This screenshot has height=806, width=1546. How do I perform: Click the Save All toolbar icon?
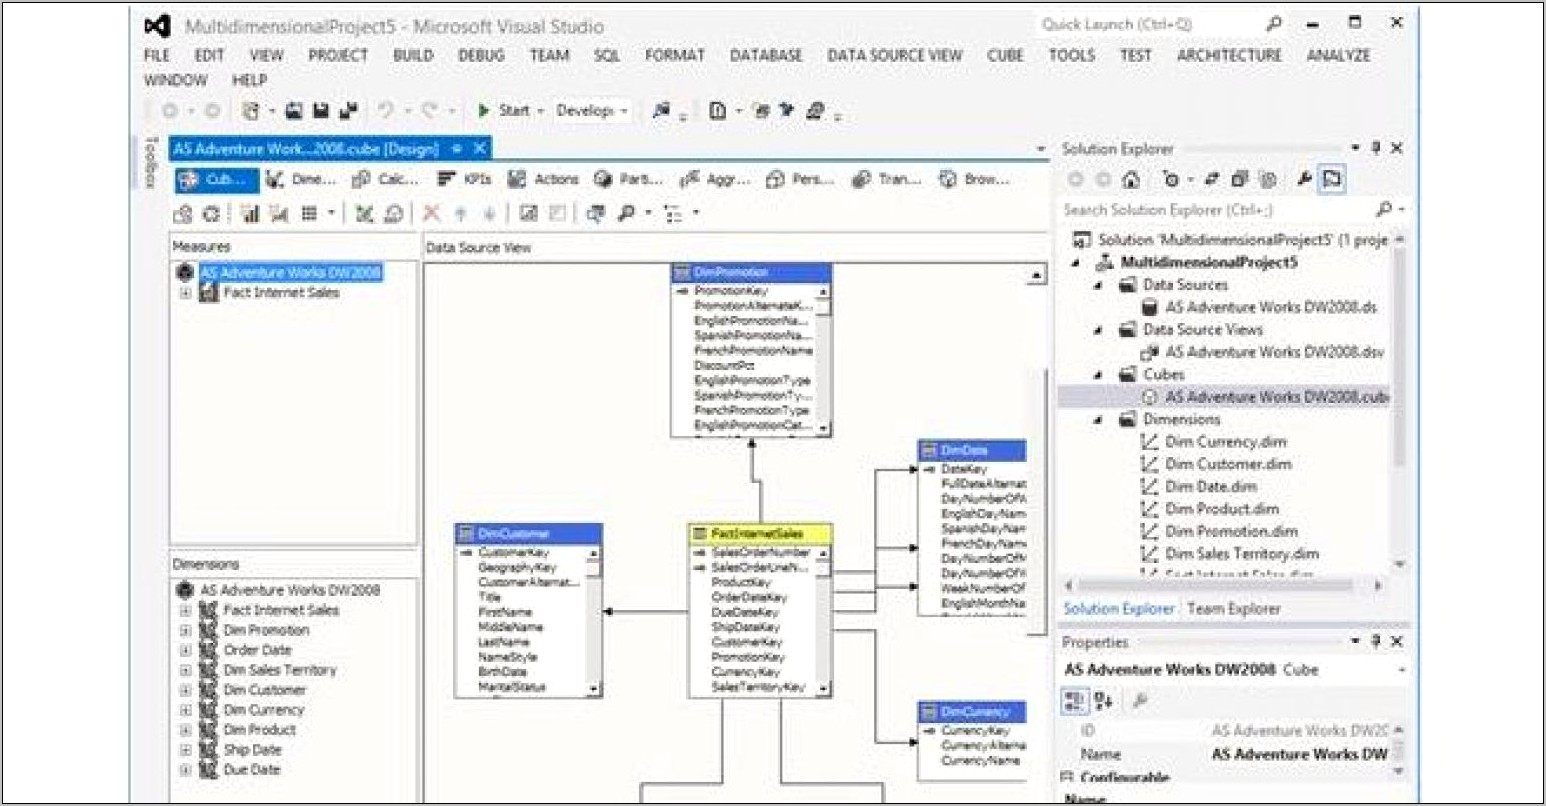pyautogui.click(x=349, y=111)
